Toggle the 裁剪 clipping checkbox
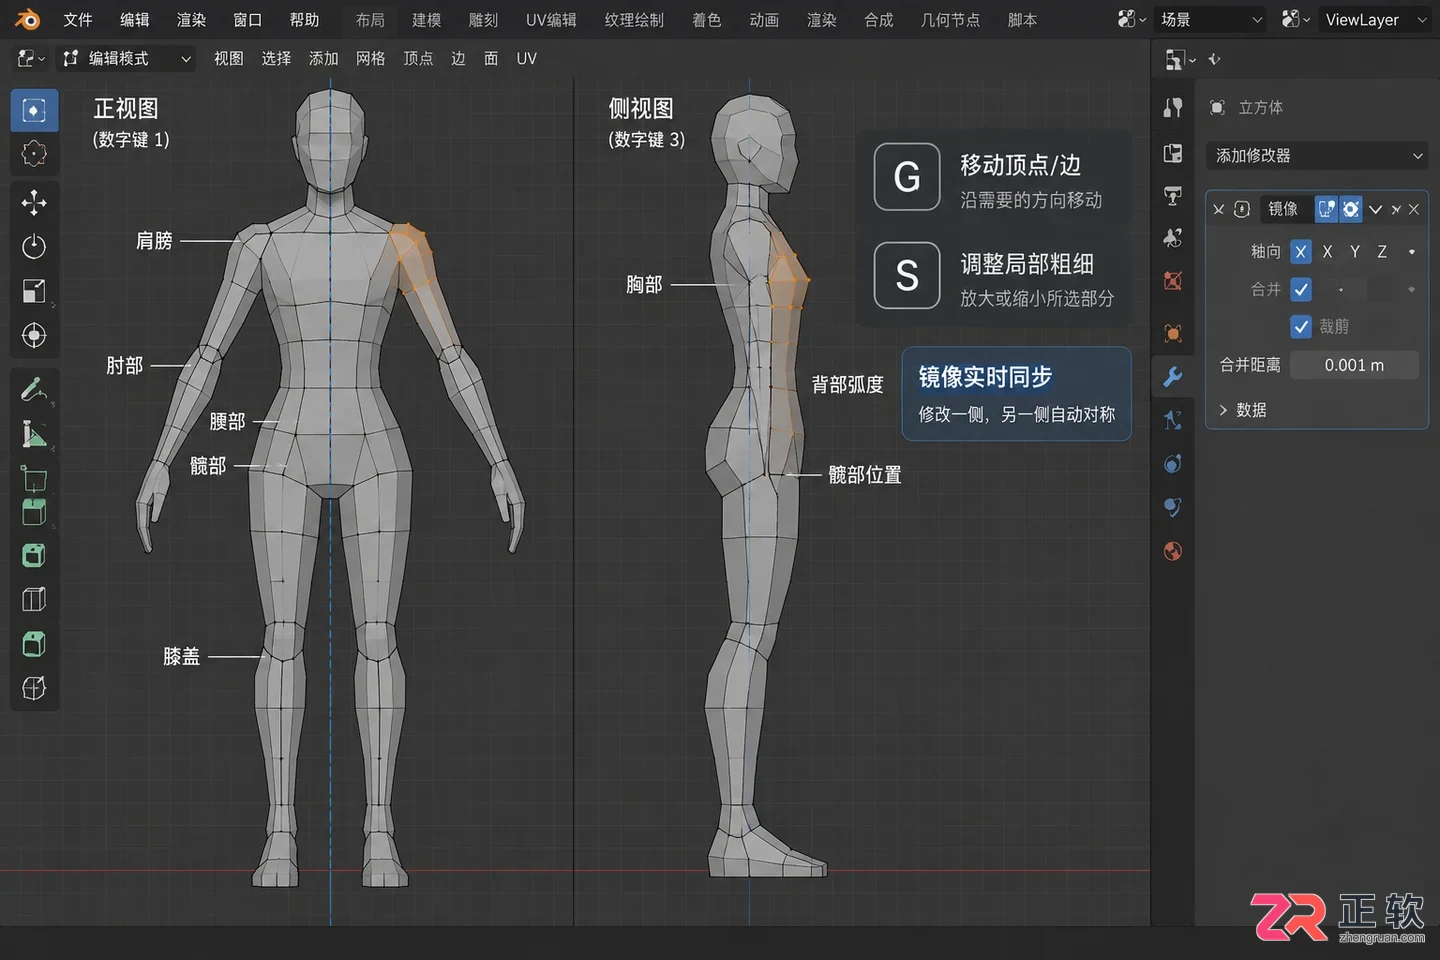The width and height of the screenshot is (1440, 960). 1300,327
